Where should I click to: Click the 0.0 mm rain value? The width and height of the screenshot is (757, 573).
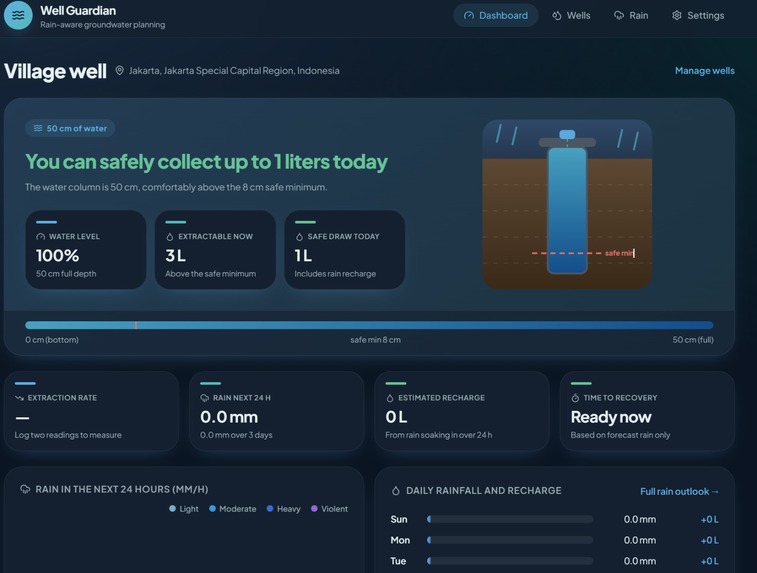(229, 417)
